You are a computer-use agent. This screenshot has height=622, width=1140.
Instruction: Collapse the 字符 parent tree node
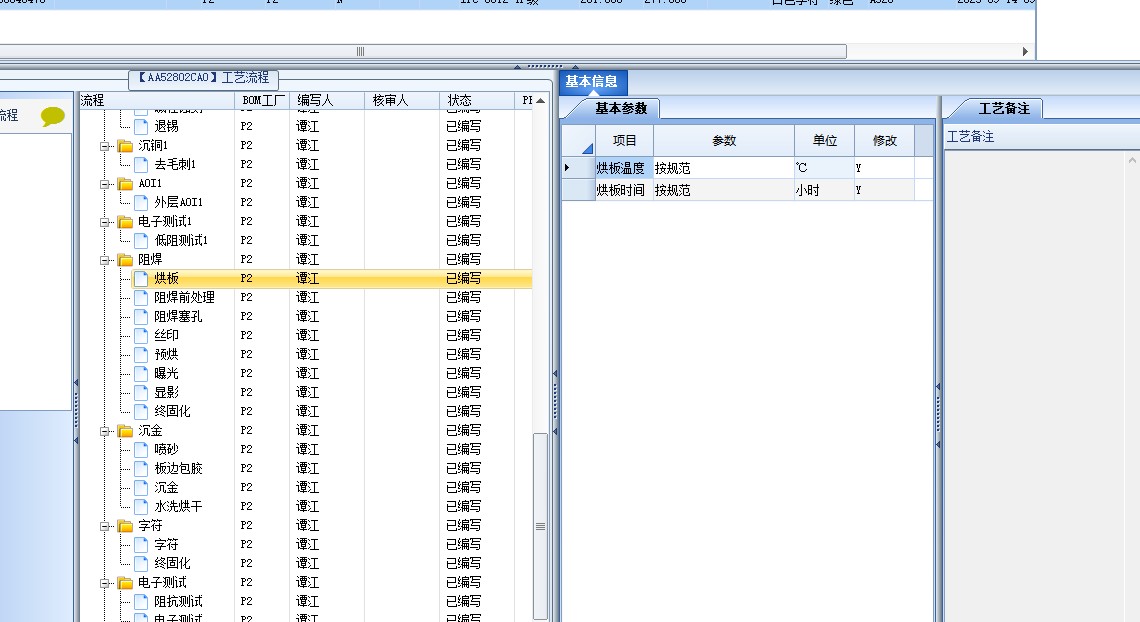click(105, 526)
